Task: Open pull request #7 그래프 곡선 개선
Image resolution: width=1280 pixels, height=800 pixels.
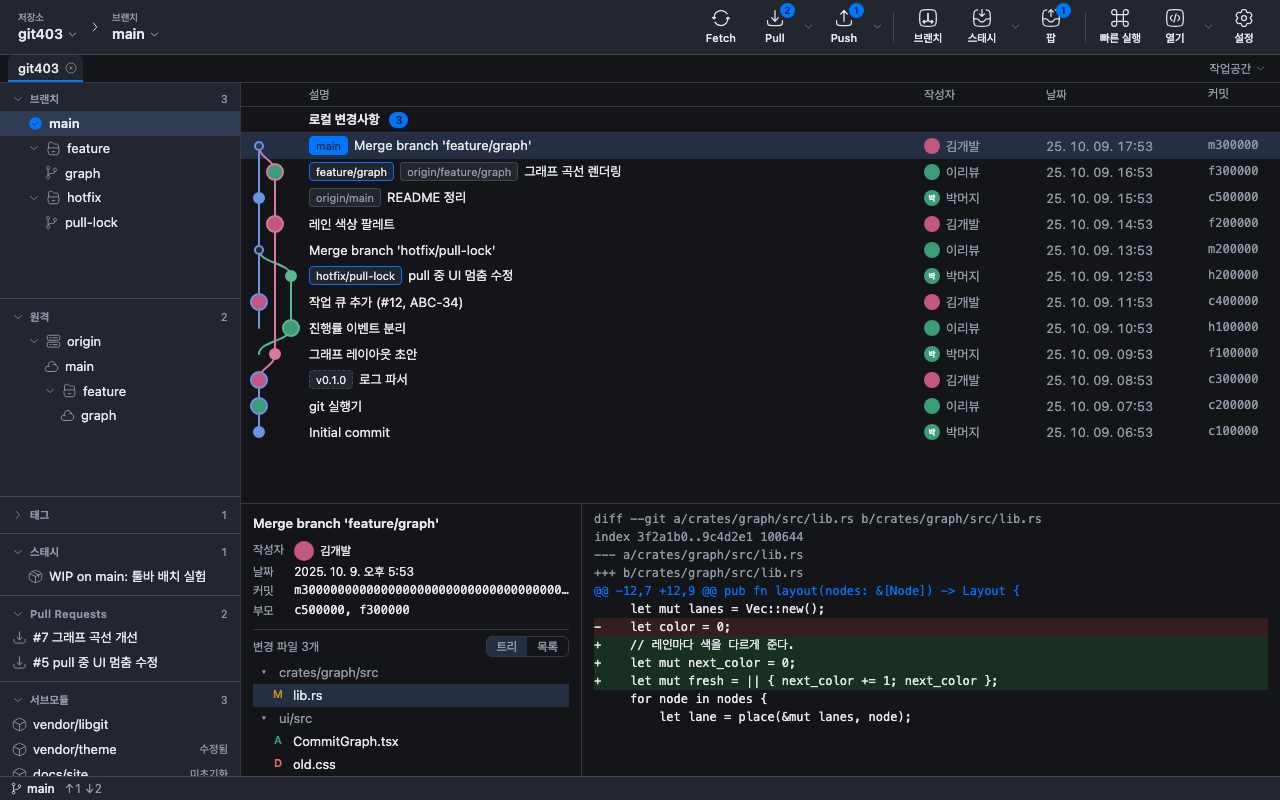Action: pyautogui.click(x=120, y=637)
